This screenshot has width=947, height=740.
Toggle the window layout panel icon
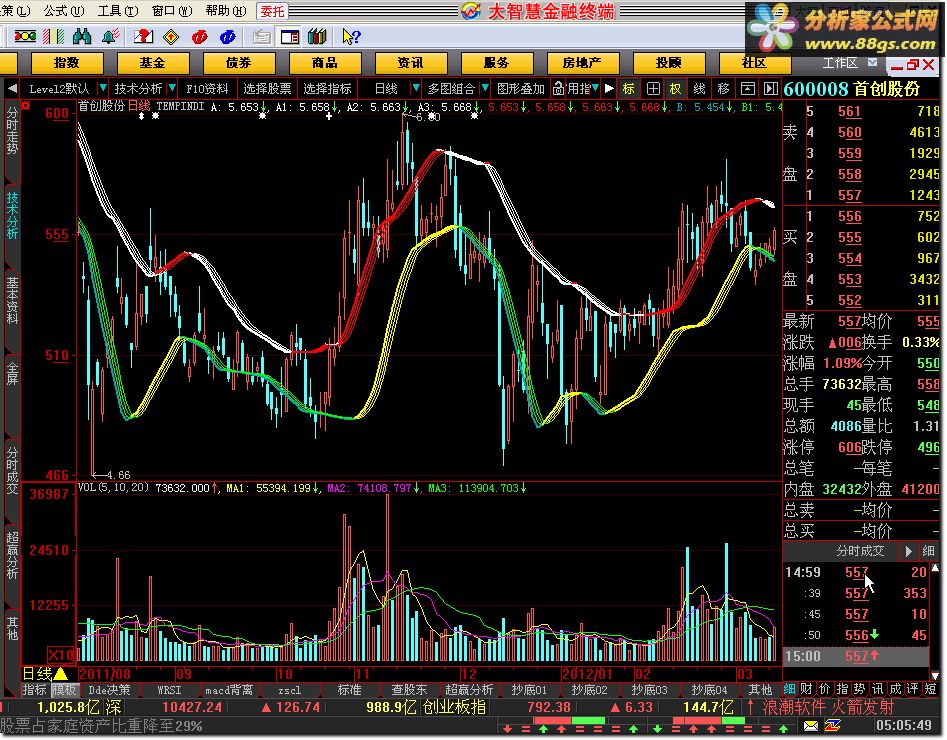click(290, 37)
